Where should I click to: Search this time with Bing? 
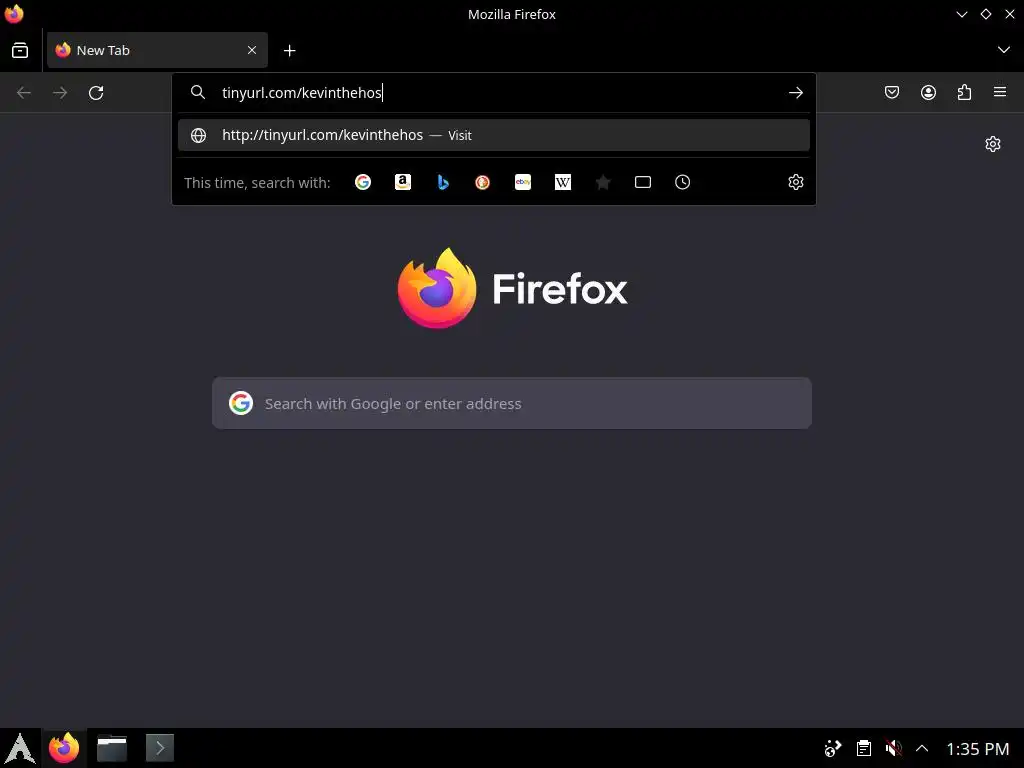(443, 182)
